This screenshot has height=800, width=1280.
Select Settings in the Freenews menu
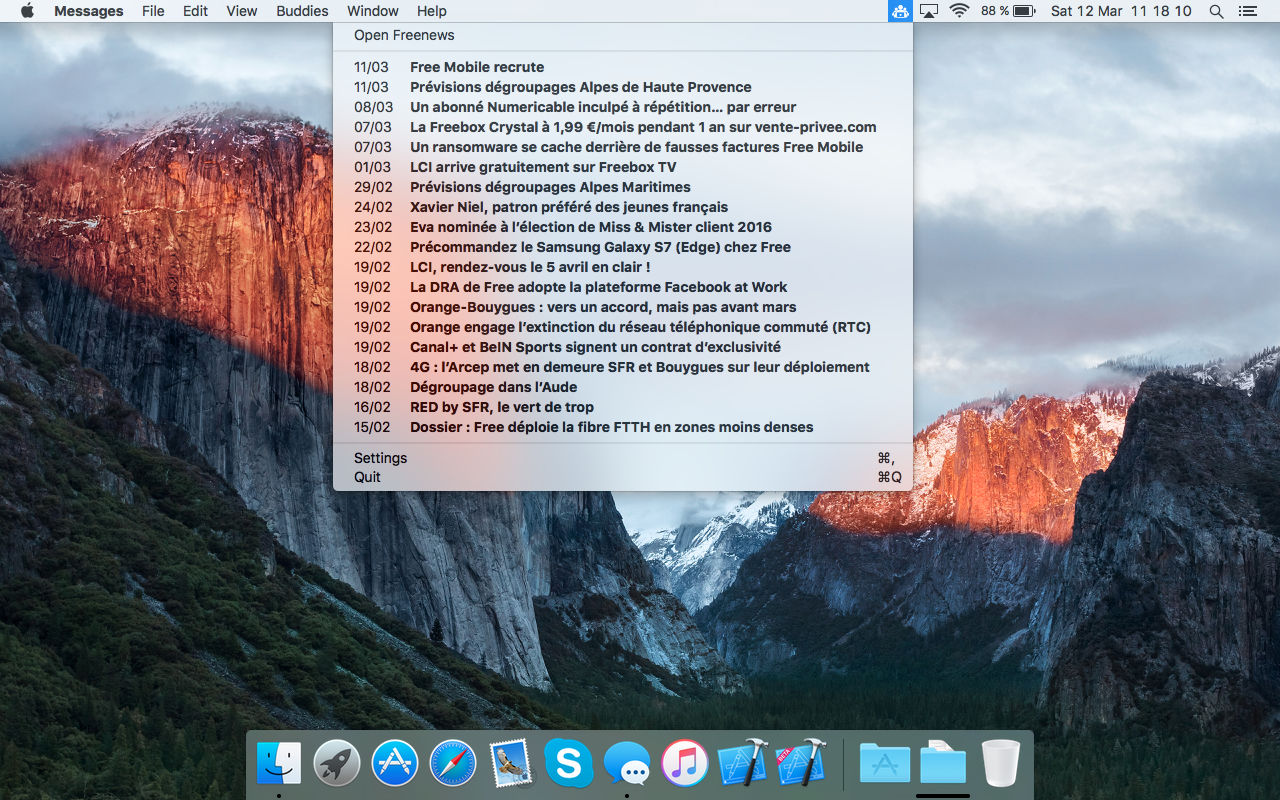point(623,458)
